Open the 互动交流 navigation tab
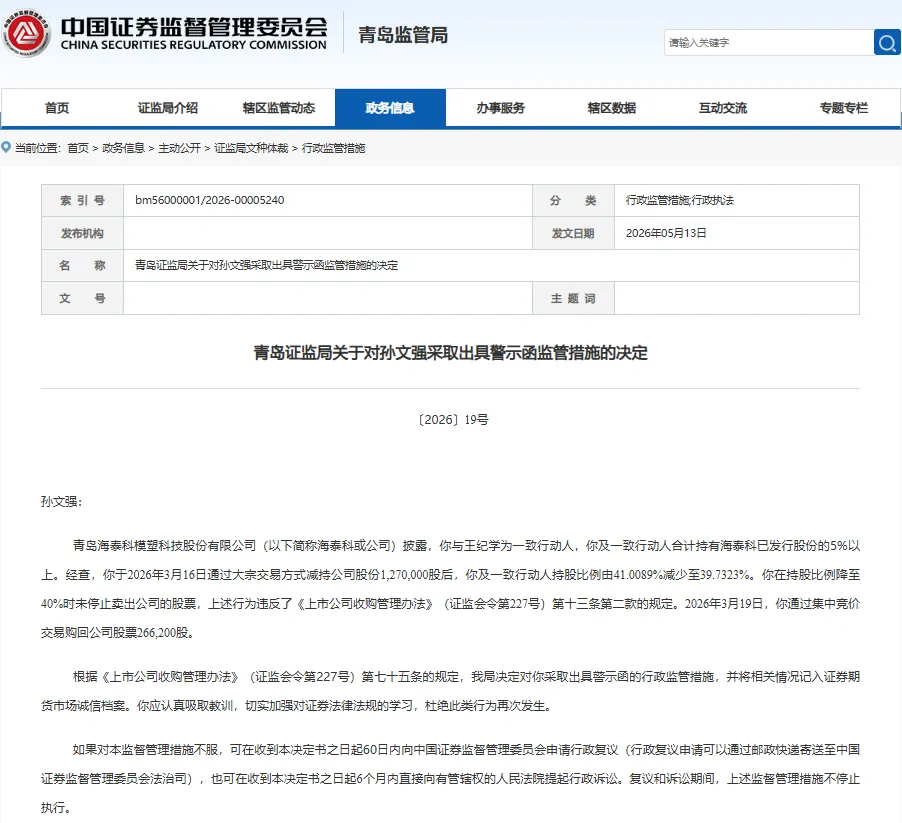Viewport: 902px width, 823px height. pos(723,108)
